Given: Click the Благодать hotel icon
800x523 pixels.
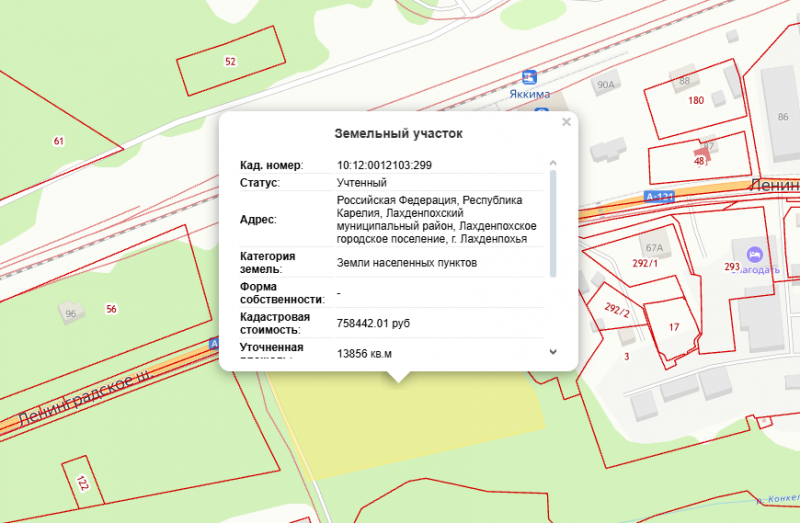Looking at the screenshot, I should 754,254.
